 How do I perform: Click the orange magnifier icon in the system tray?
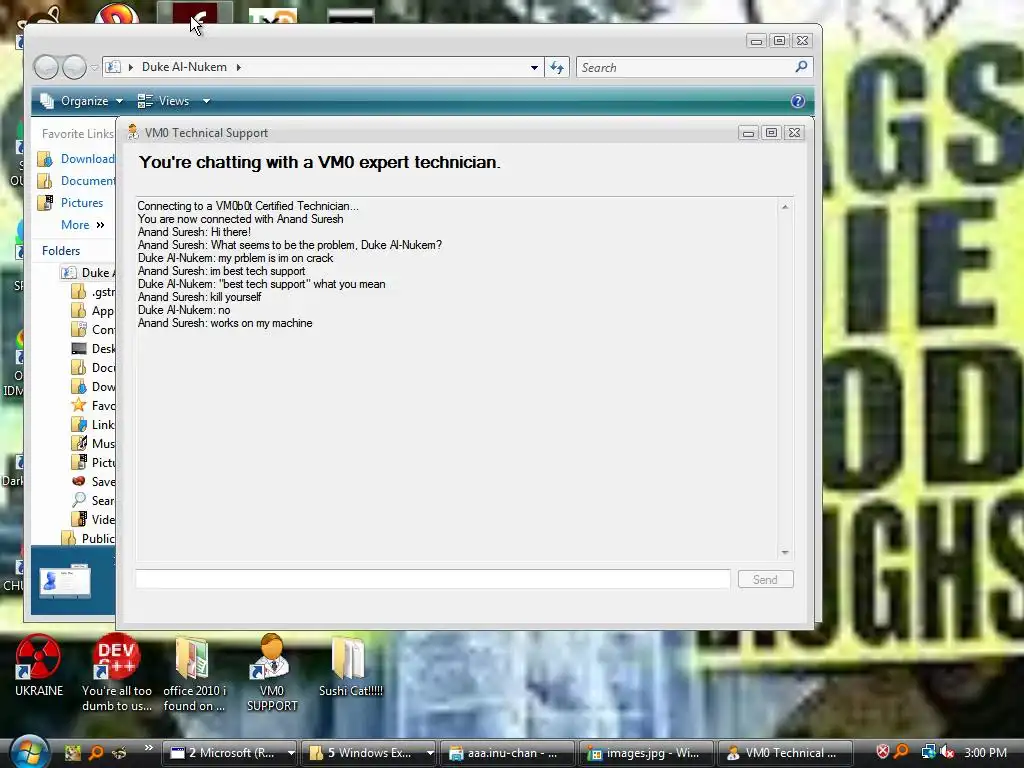(901, 752)
